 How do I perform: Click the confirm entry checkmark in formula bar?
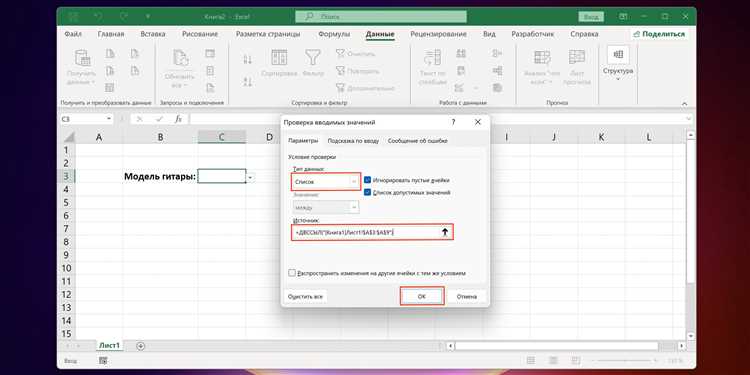coord(159,119)
